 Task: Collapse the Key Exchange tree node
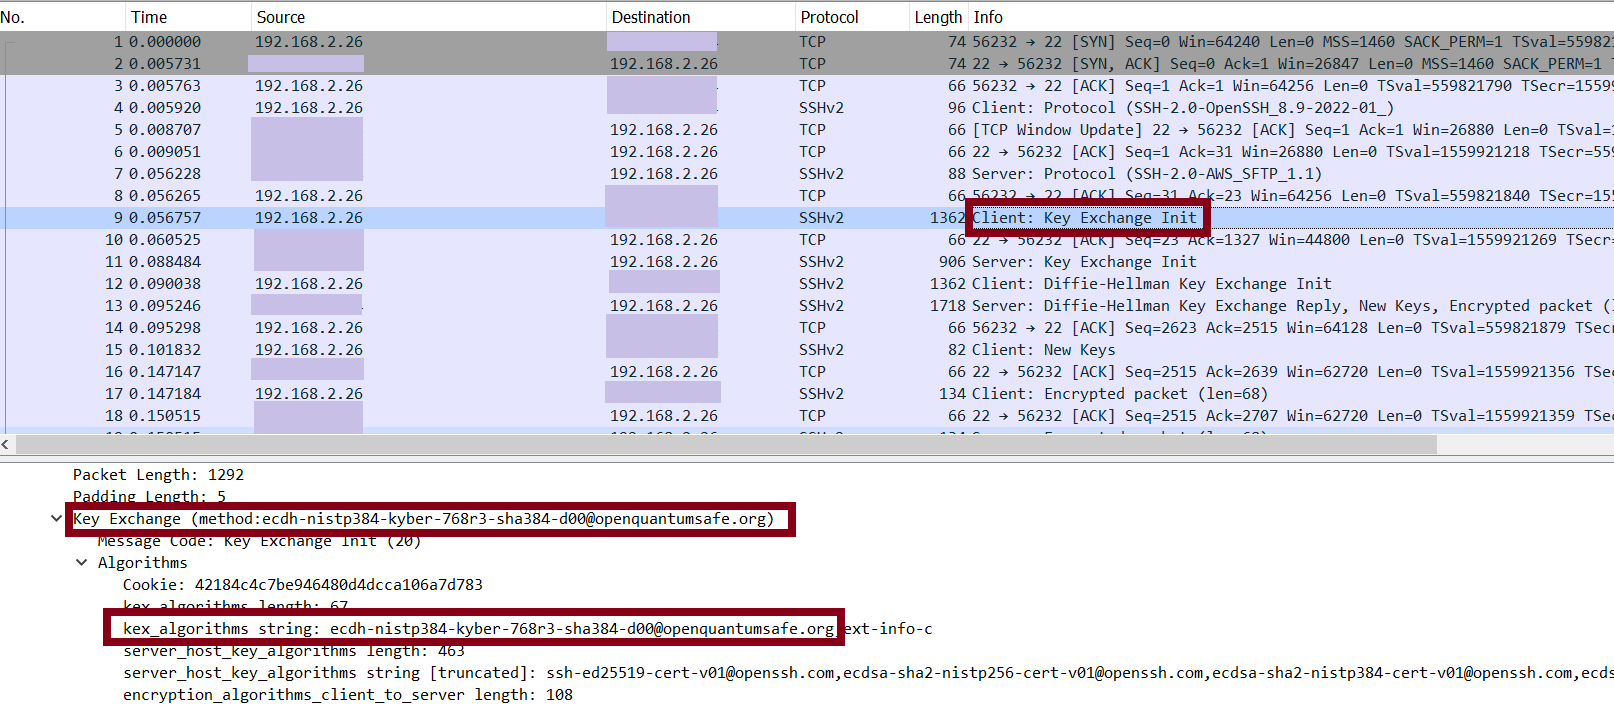click(56, 519)
